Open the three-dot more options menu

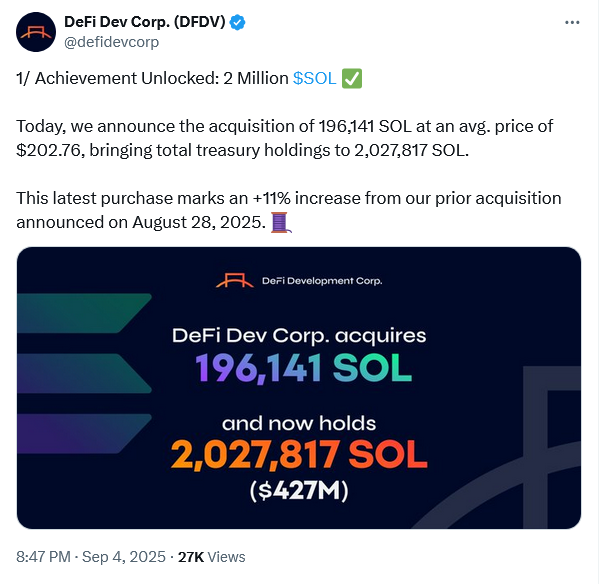pos(571,21)
